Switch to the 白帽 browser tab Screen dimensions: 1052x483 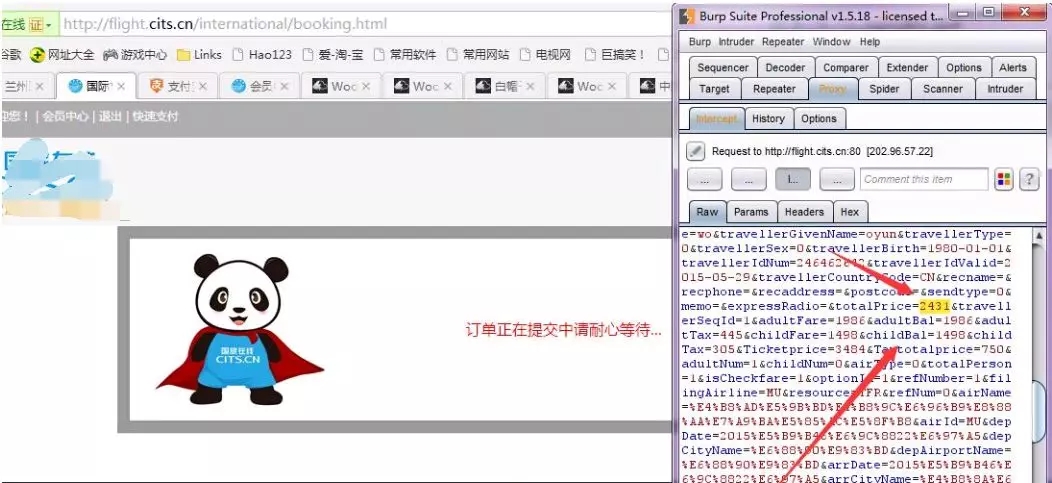(x=505, y=87)
